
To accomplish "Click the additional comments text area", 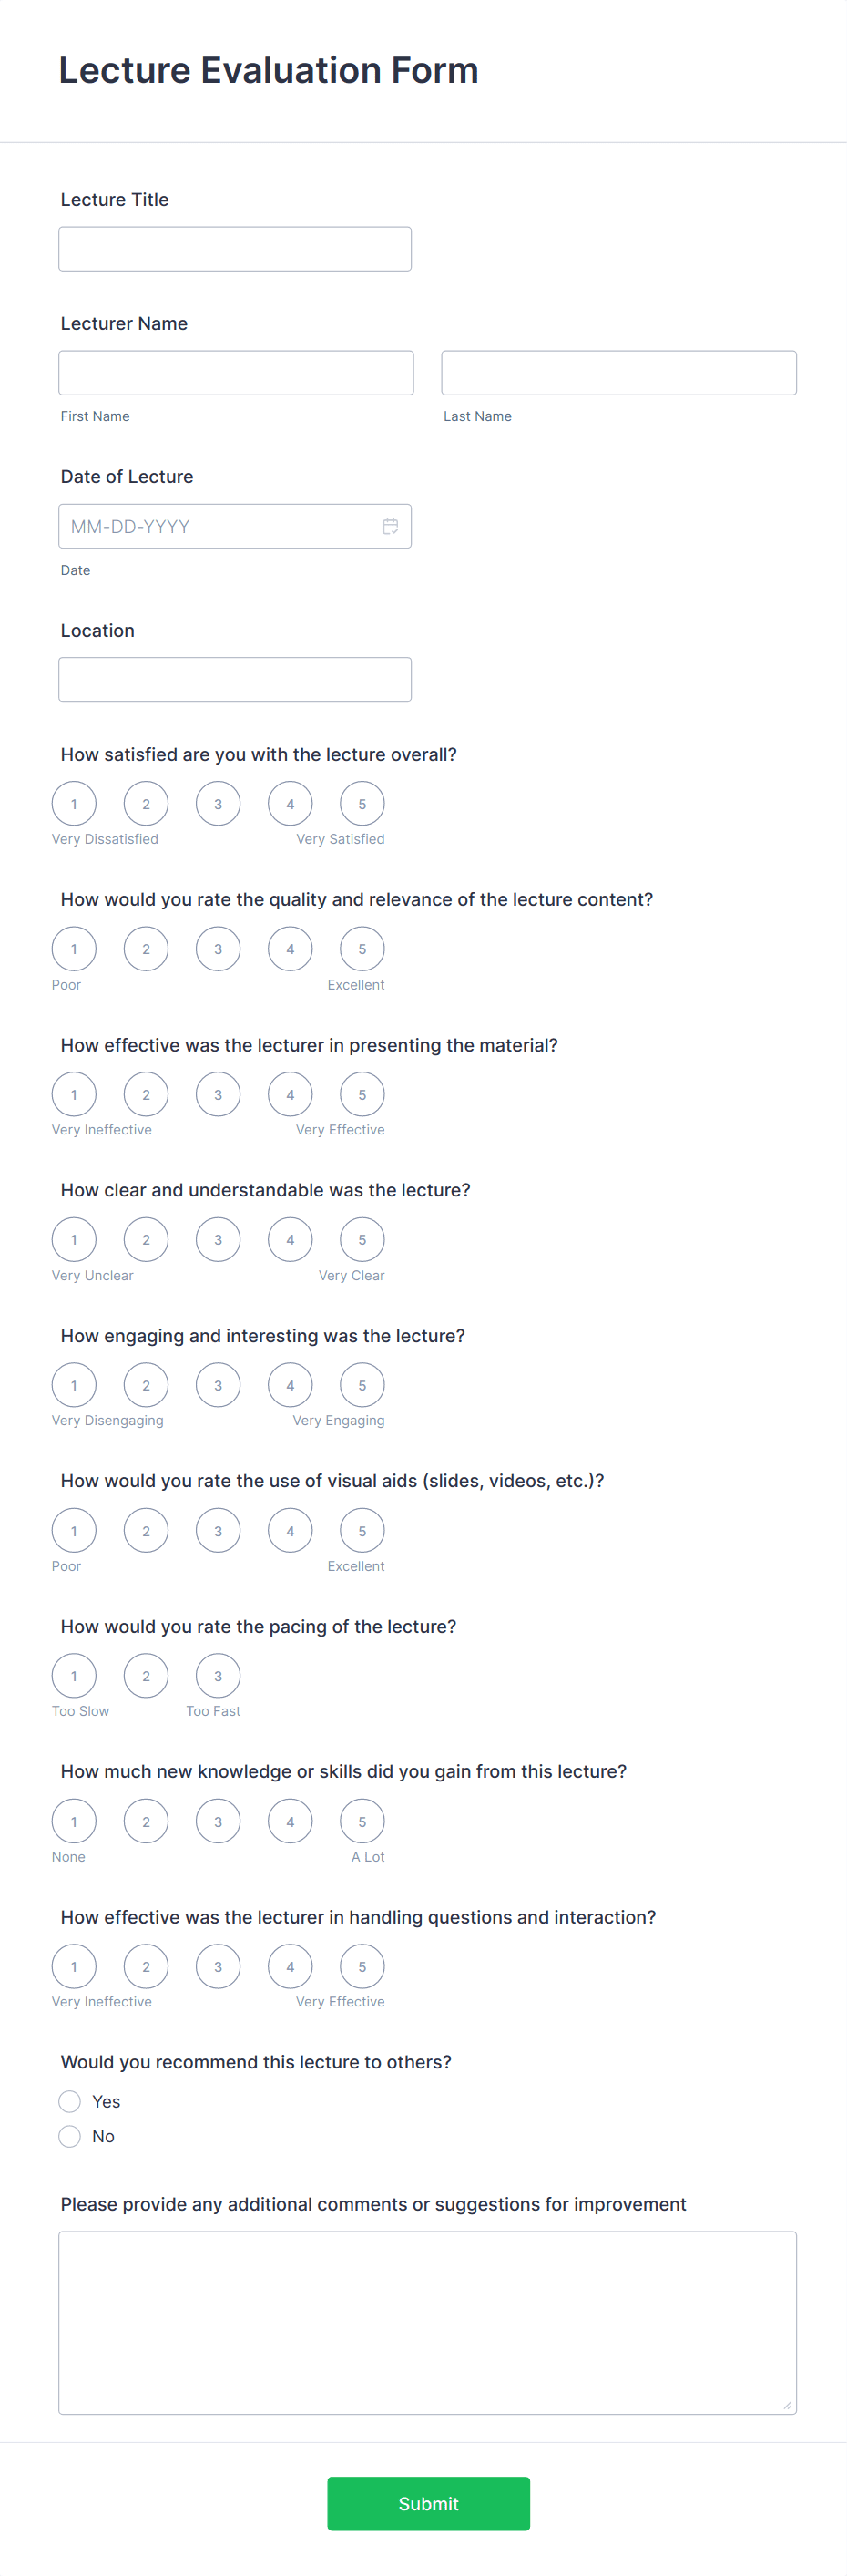I will (427, 2320).
